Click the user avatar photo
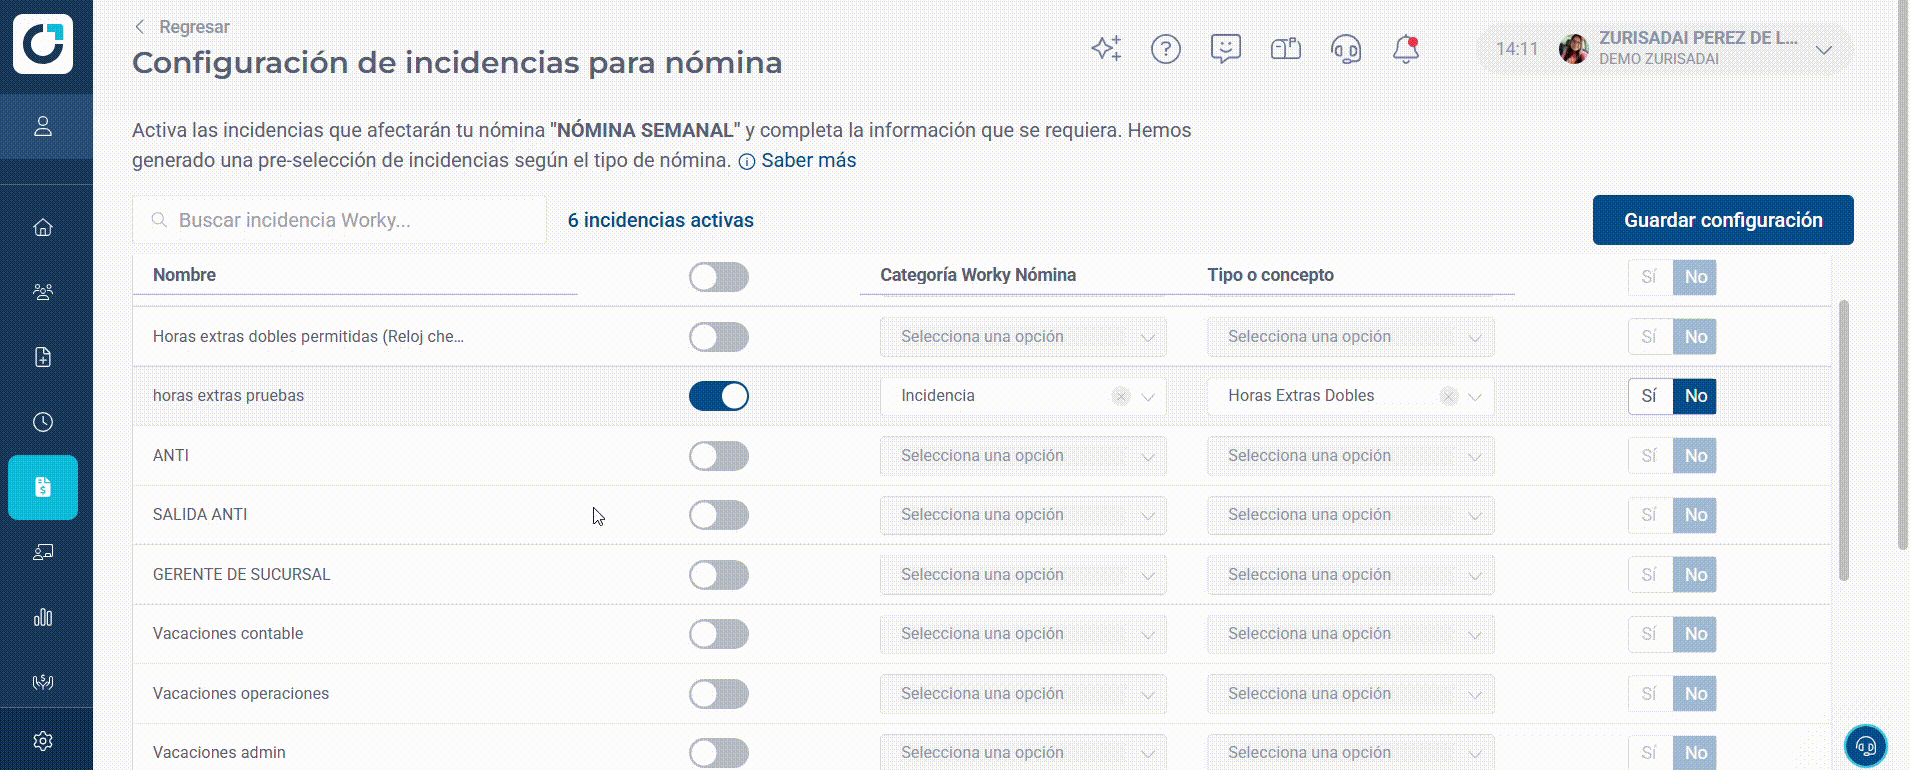Screen dimensions: 1910x770 click(1574, 48)
